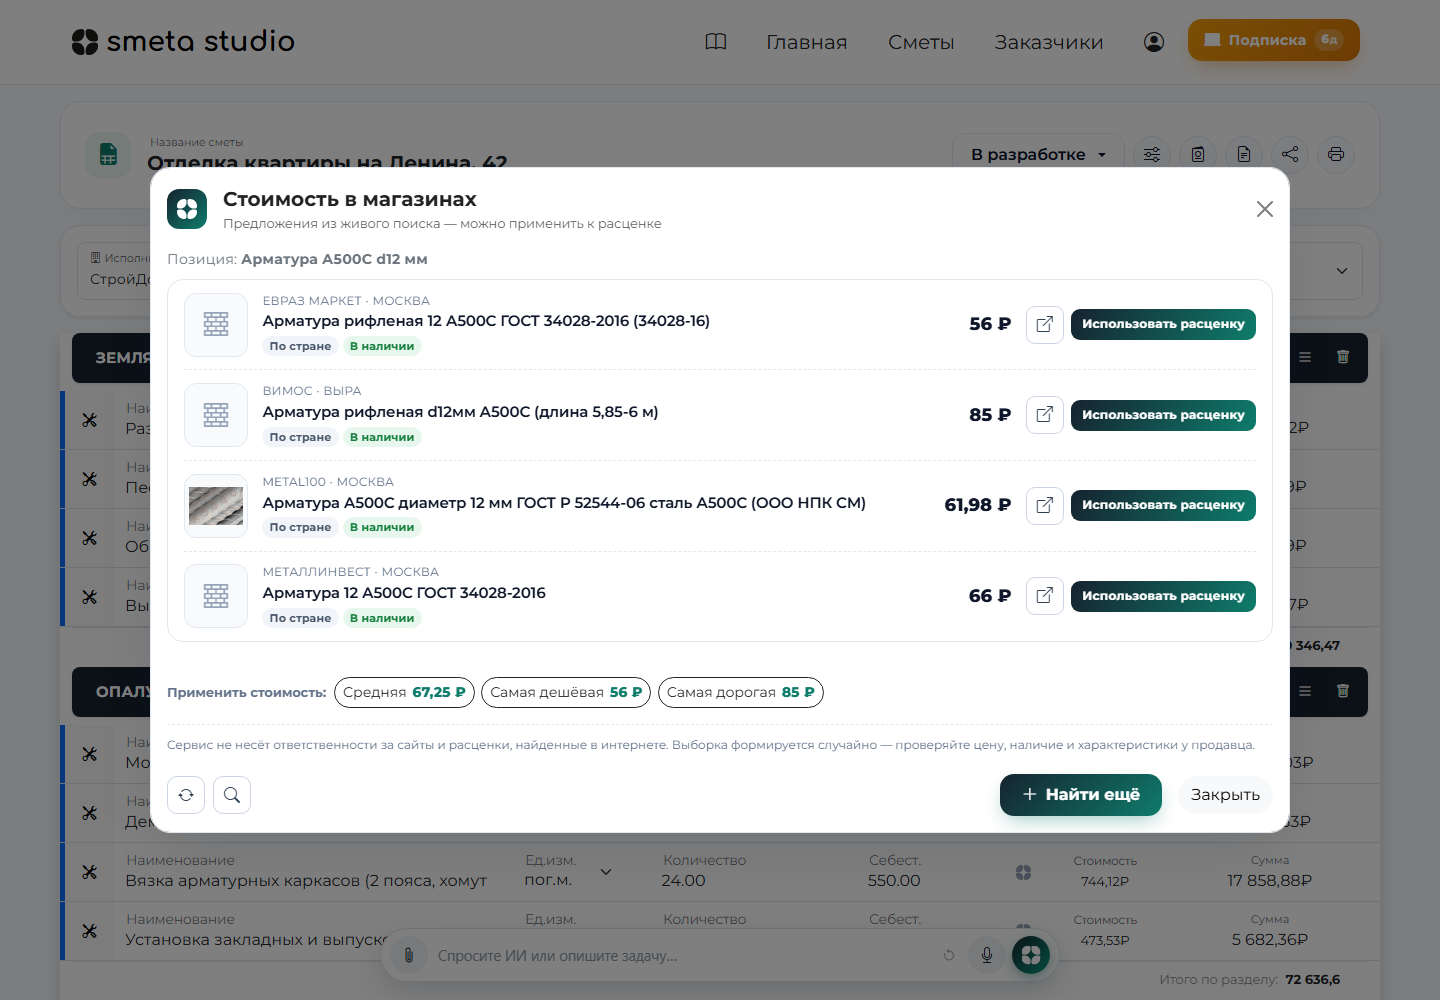Open the settings sliders icon
Screen dimensions: 1440x1000
click(1152, 154)
